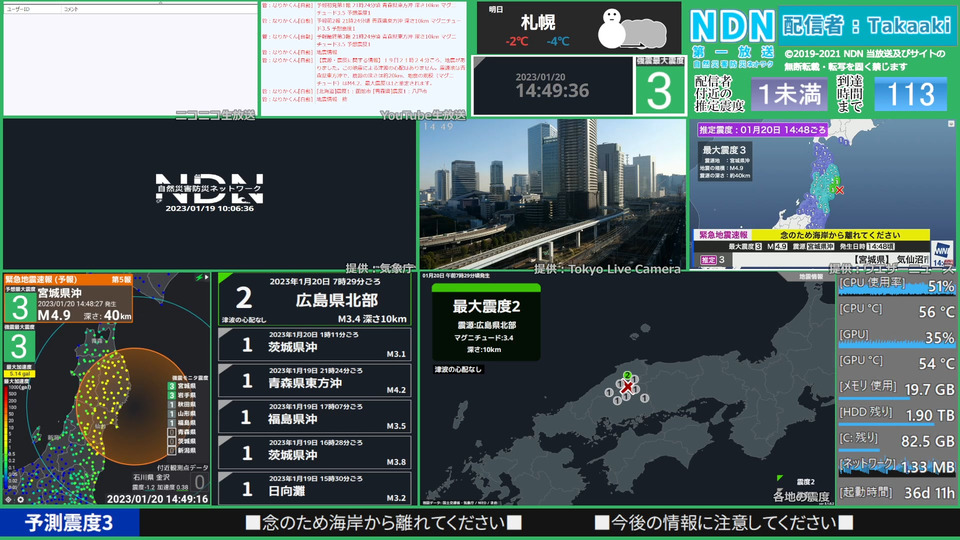Click the 念のため海岸から離れてください ticker message

383,523
